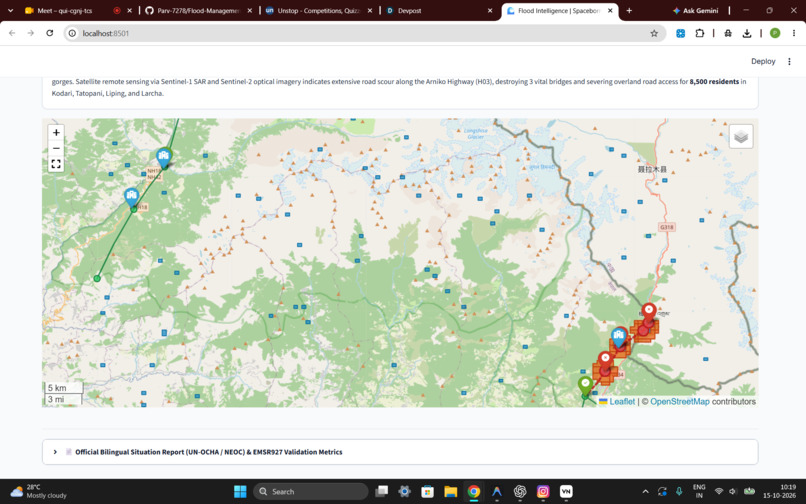Click the topmost blue building marker near NH1
806x504 pixels.
tap(164, 158)
